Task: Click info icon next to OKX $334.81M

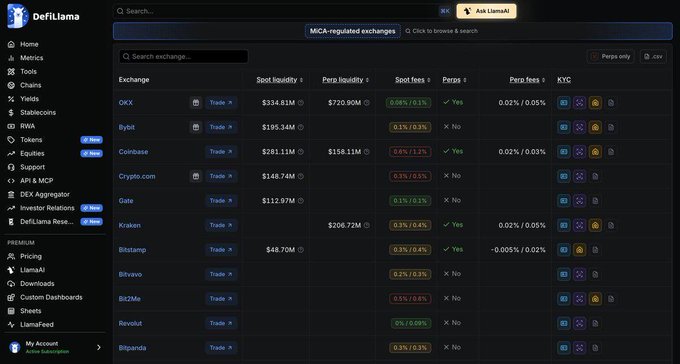Action: click(x=301, y=103)
